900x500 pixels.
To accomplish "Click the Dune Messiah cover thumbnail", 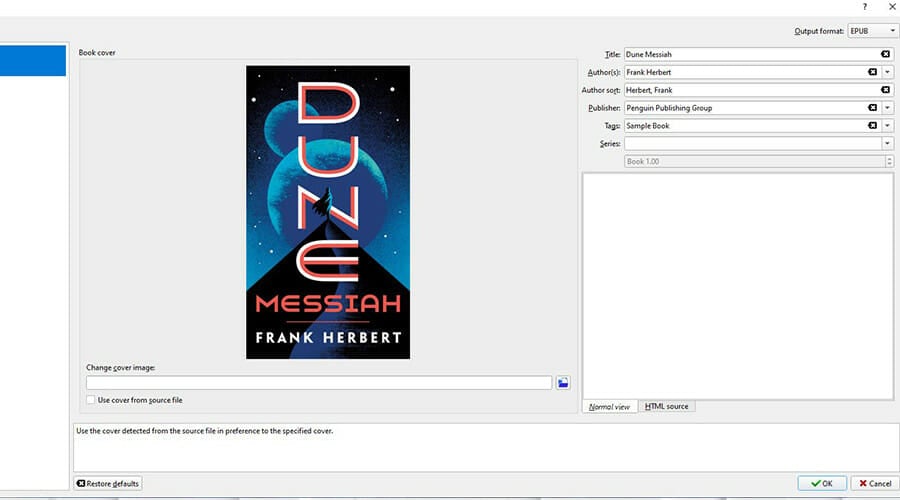I will 328,212.
